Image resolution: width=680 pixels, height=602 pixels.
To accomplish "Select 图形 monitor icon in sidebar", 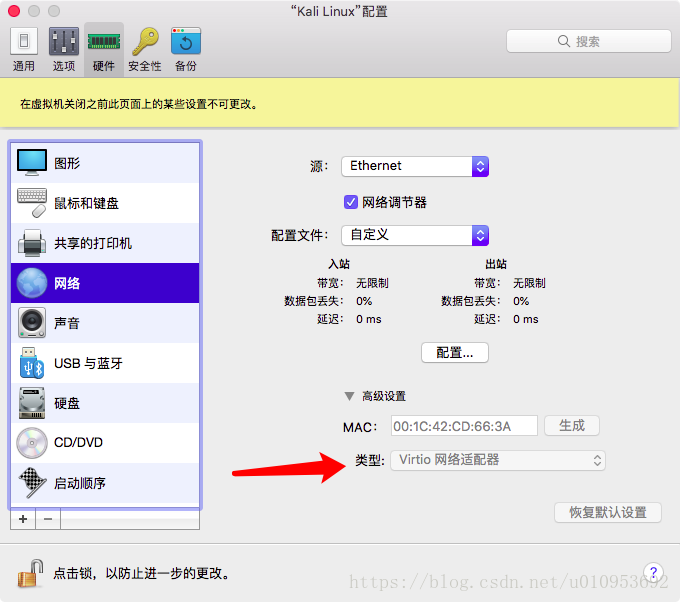I will click(x=32, y=163).
